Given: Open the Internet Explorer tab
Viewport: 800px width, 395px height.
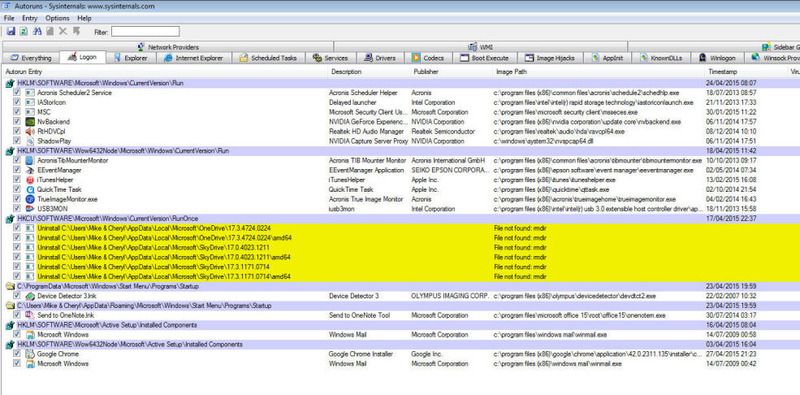Looking at the screenshot, I should (194, 58).
